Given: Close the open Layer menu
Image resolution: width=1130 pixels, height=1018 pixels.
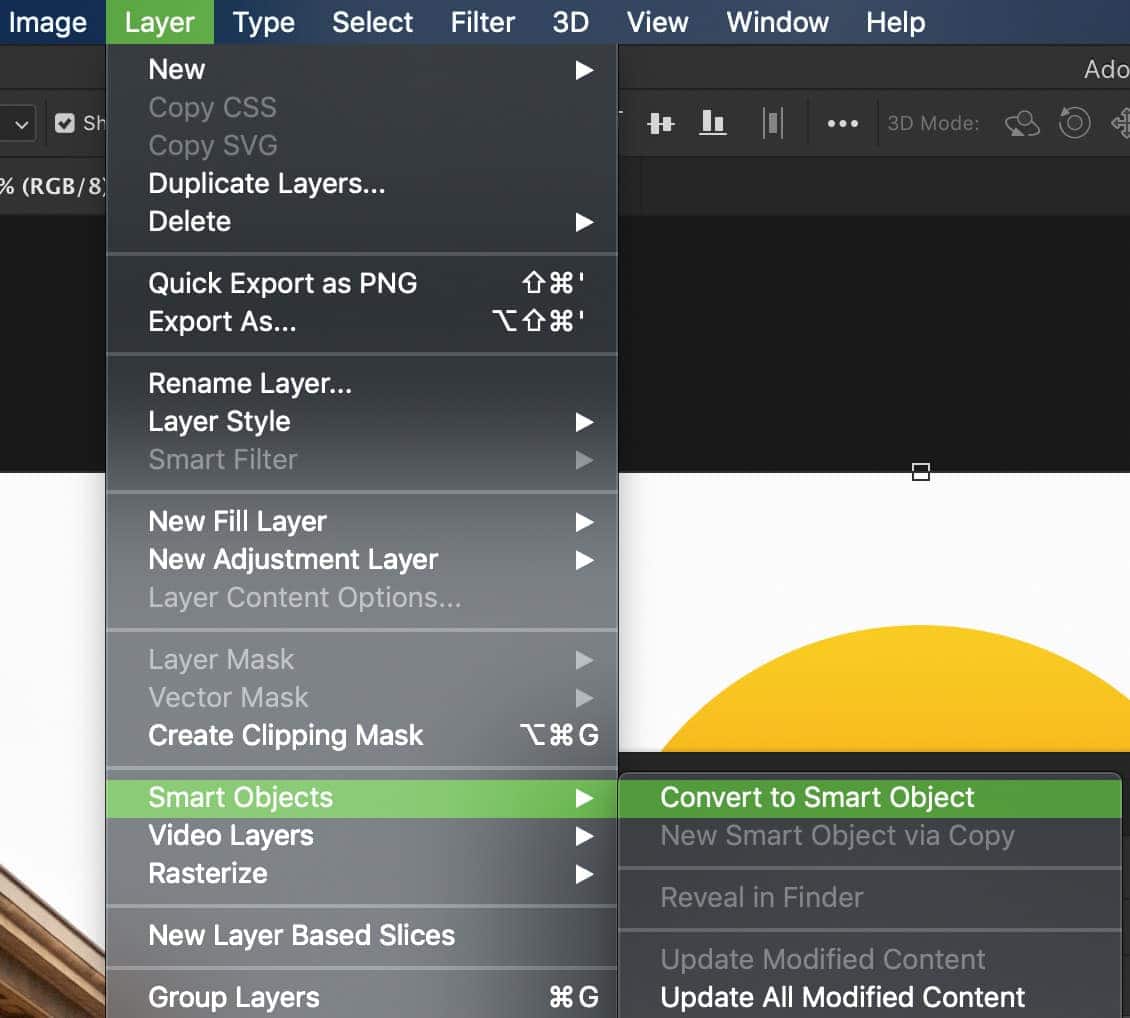Looking at the screenshot, I should 159,22.
